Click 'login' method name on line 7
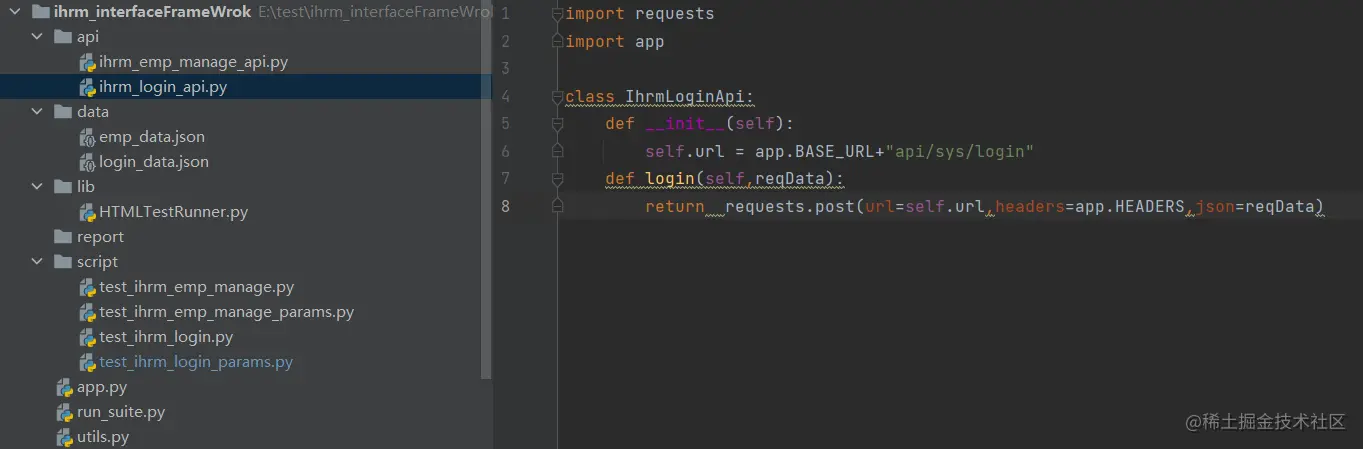The height and width of the screenshot is (449, 1363). pyautogui.click(x=670, y=179)
